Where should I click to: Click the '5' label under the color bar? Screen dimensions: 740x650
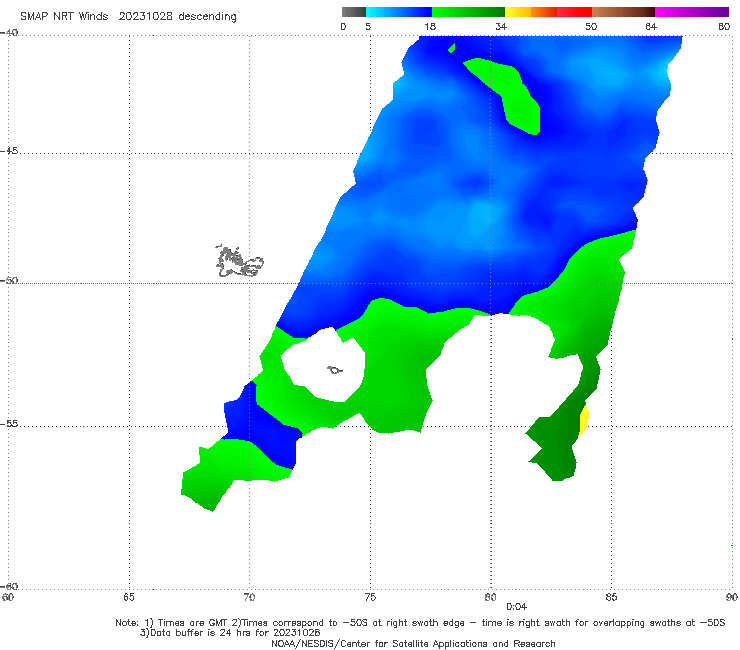click(x=368, y=26)
